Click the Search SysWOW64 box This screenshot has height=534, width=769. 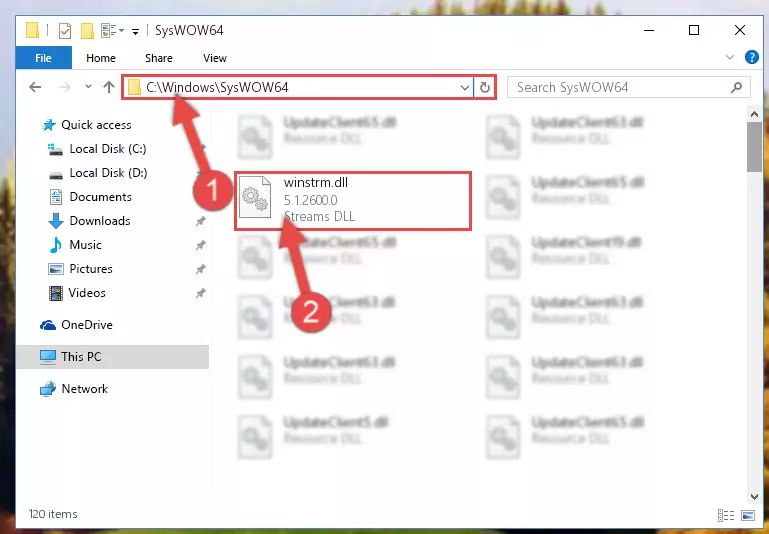[x=628, y=87]
